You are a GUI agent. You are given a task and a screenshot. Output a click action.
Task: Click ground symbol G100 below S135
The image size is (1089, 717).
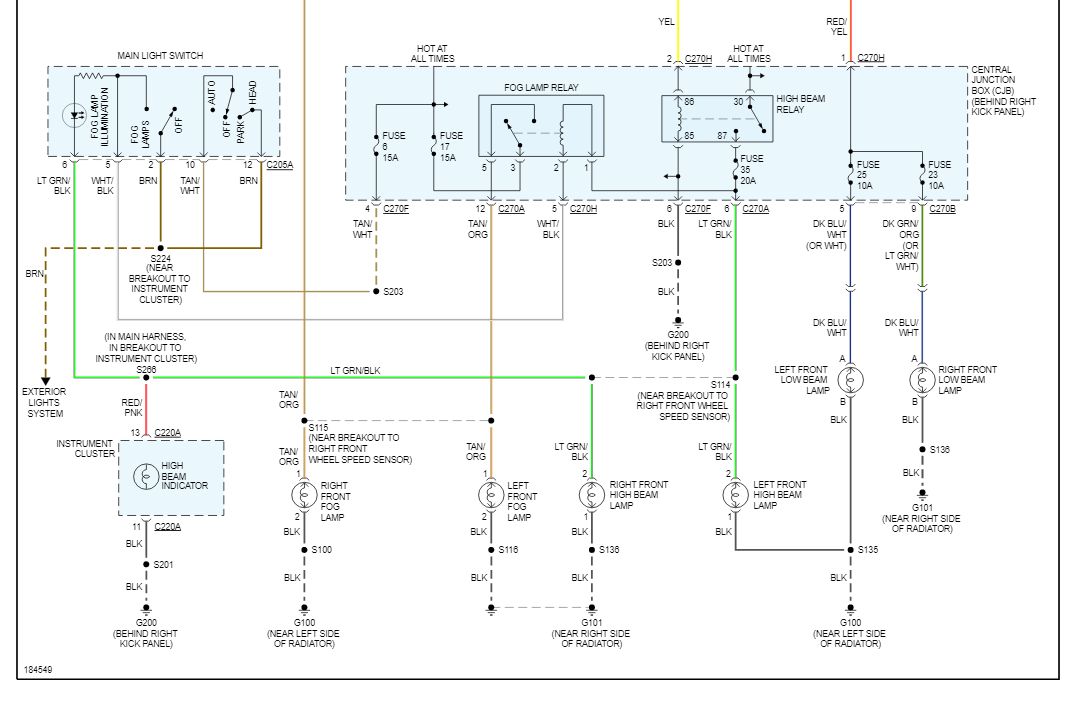tap(850, 609)
